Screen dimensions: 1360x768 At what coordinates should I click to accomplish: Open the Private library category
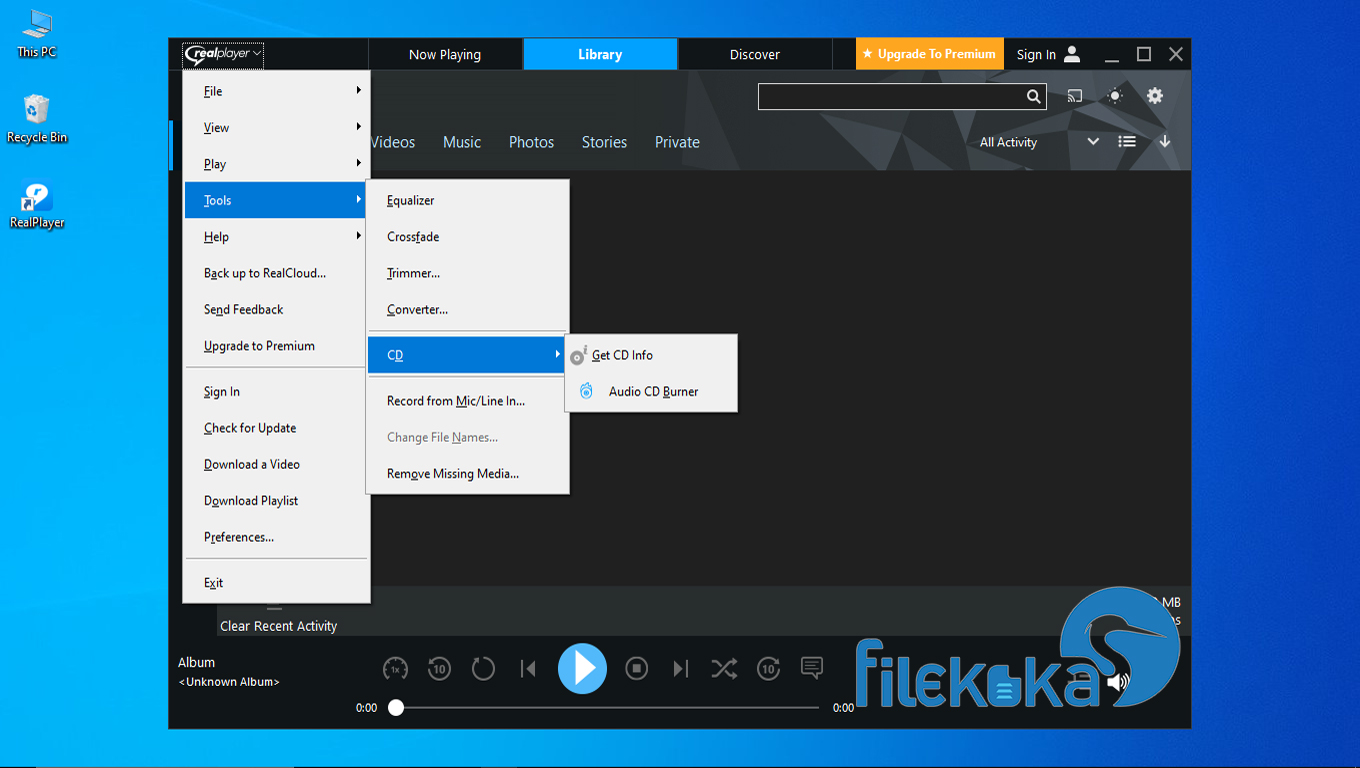click(x=677, y=142)
